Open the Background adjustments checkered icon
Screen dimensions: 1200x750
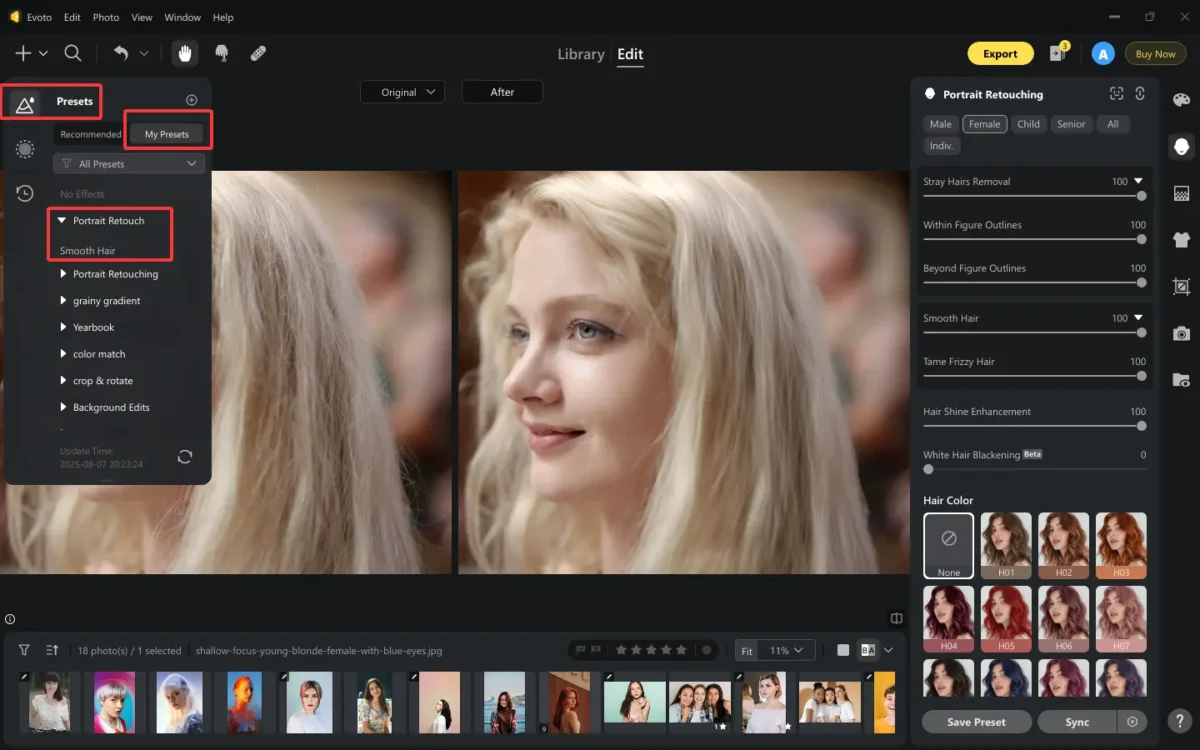1181,193
